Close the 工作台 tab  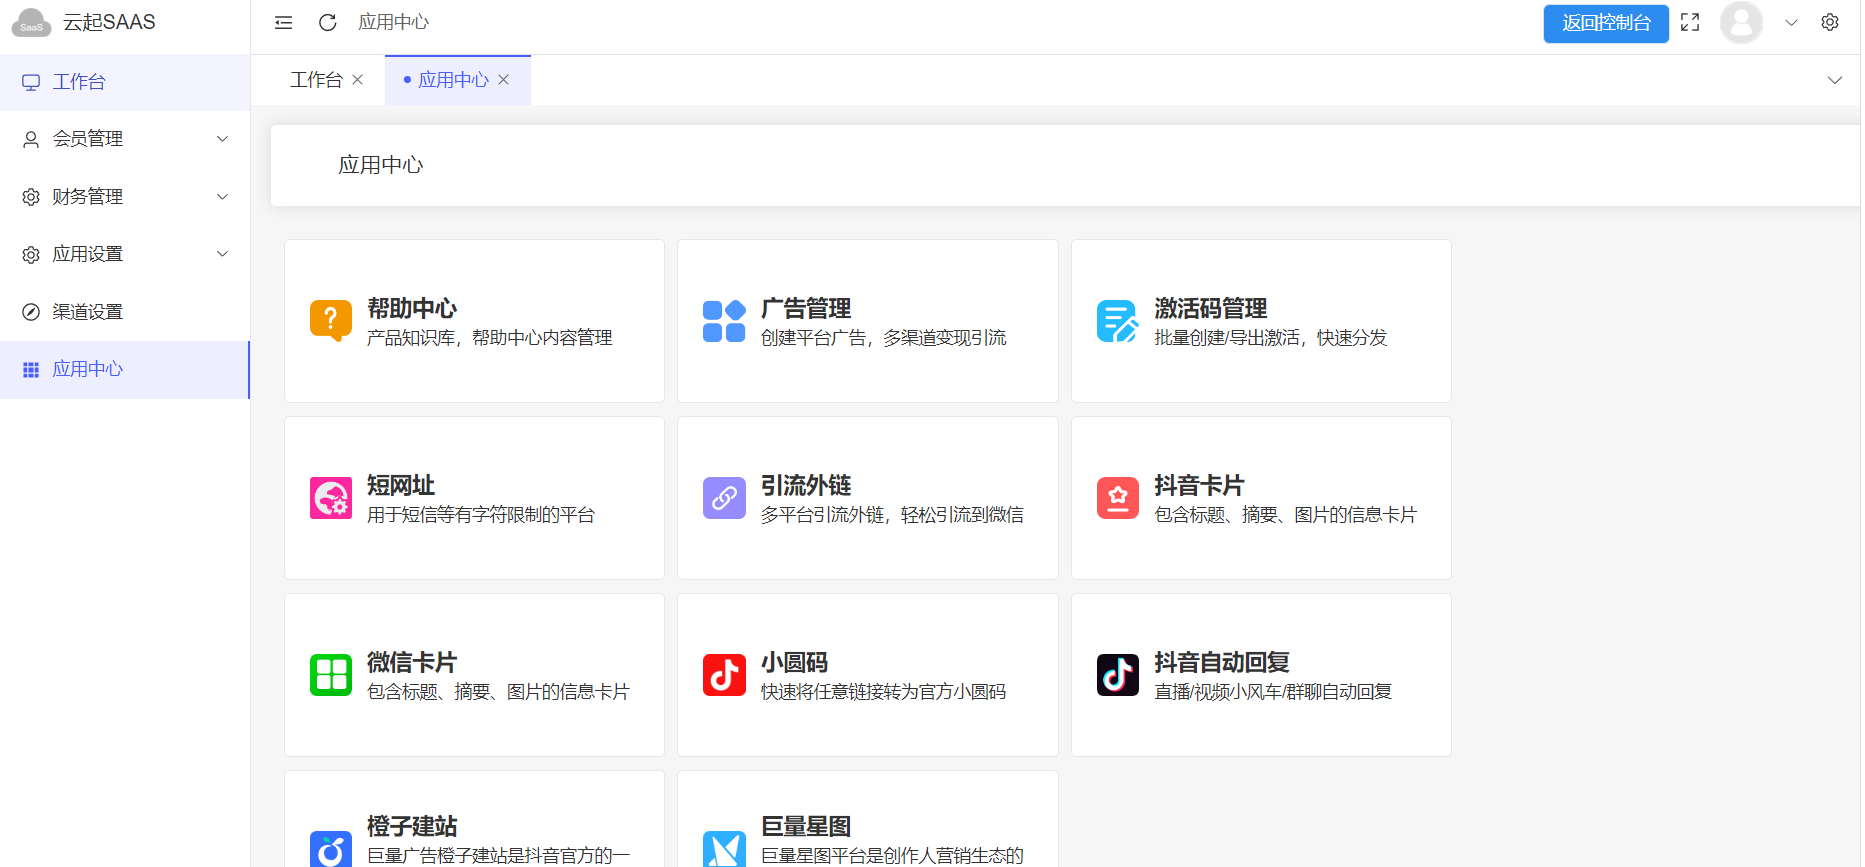pos(357,80)
